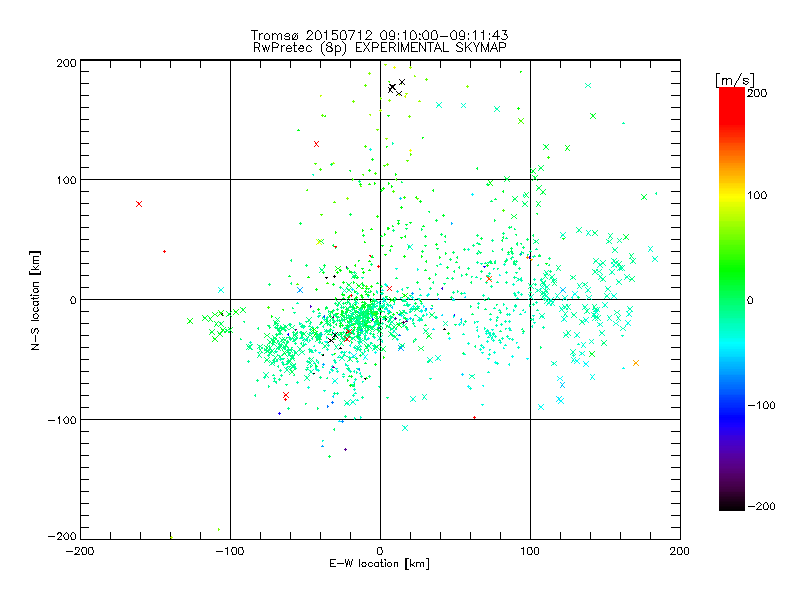Click the '-100' tick label on the N-S axis
The image size is (800, 600).
(x=62, y=420)
